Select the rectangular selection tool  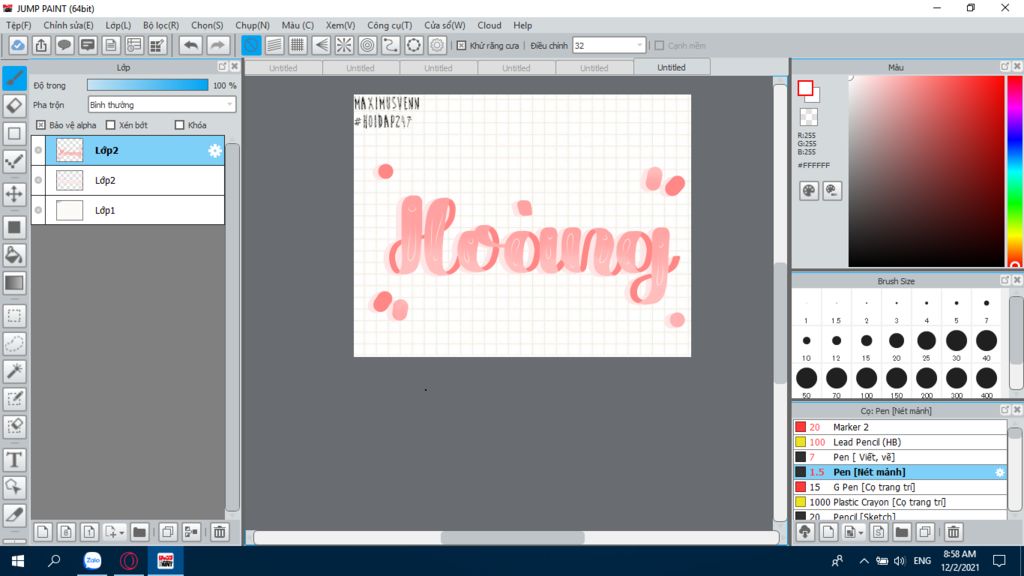click(x=14, y=316)
